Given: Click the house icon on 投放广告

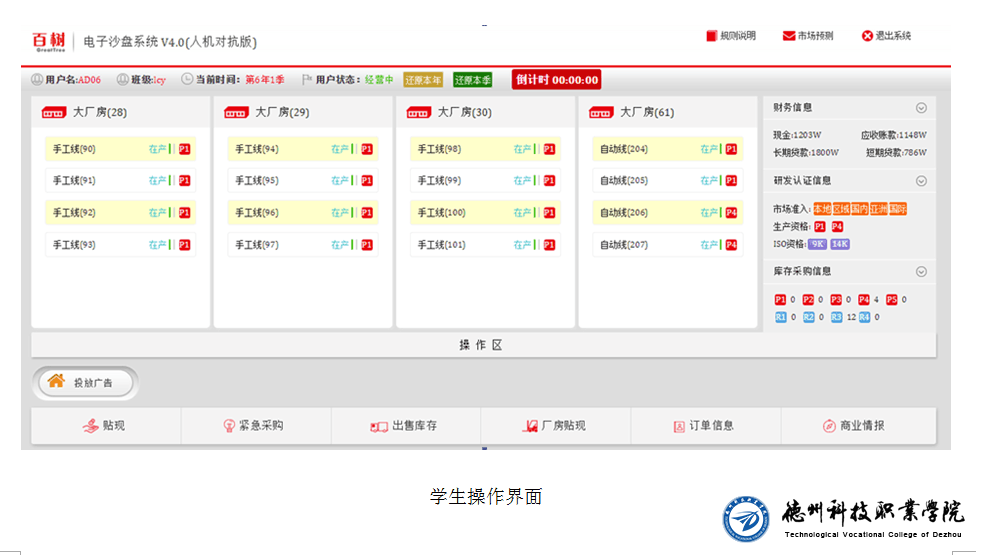Looking at the screenshot, I should 56,381.
